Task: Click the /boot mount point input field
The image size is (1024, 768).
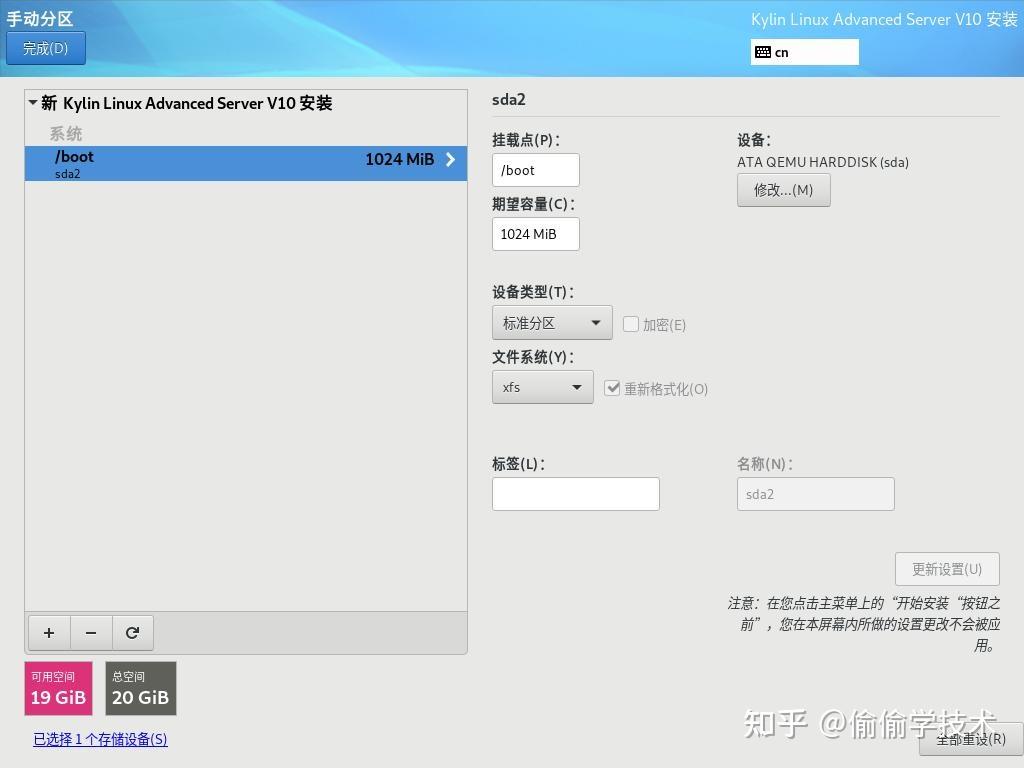Action: 535,169
